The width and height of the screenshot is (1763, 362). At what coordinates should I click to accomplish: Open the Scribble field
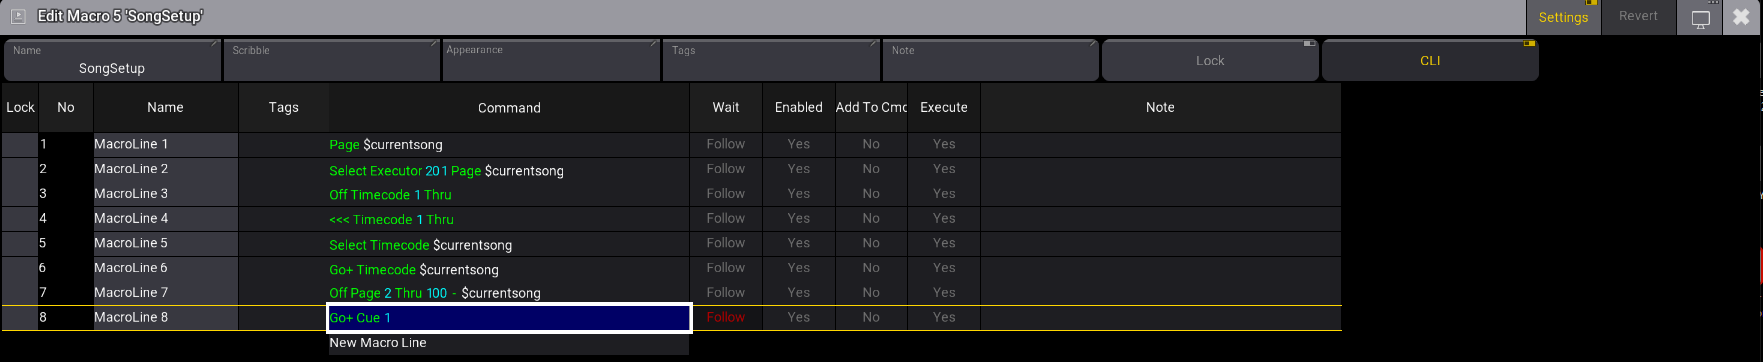331,60
